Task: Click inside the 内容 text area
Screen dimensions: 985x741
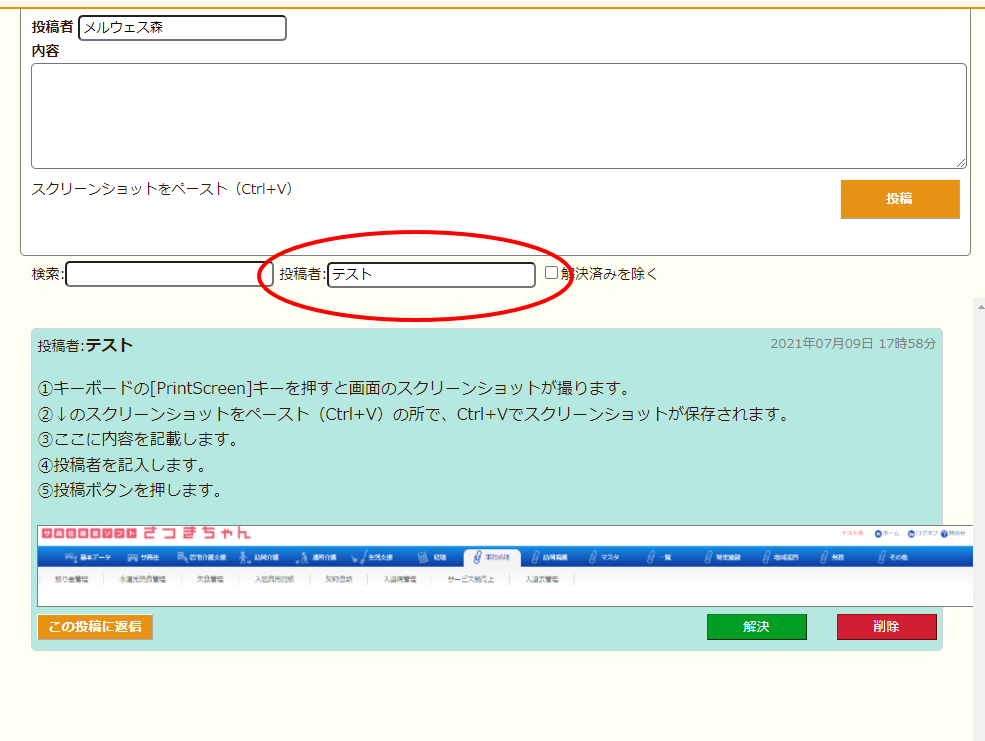Action: [x=498, y=116]
